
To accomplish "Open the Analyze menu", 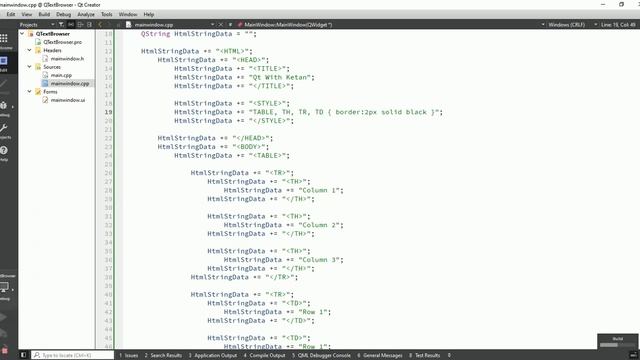I will (86, 14).
